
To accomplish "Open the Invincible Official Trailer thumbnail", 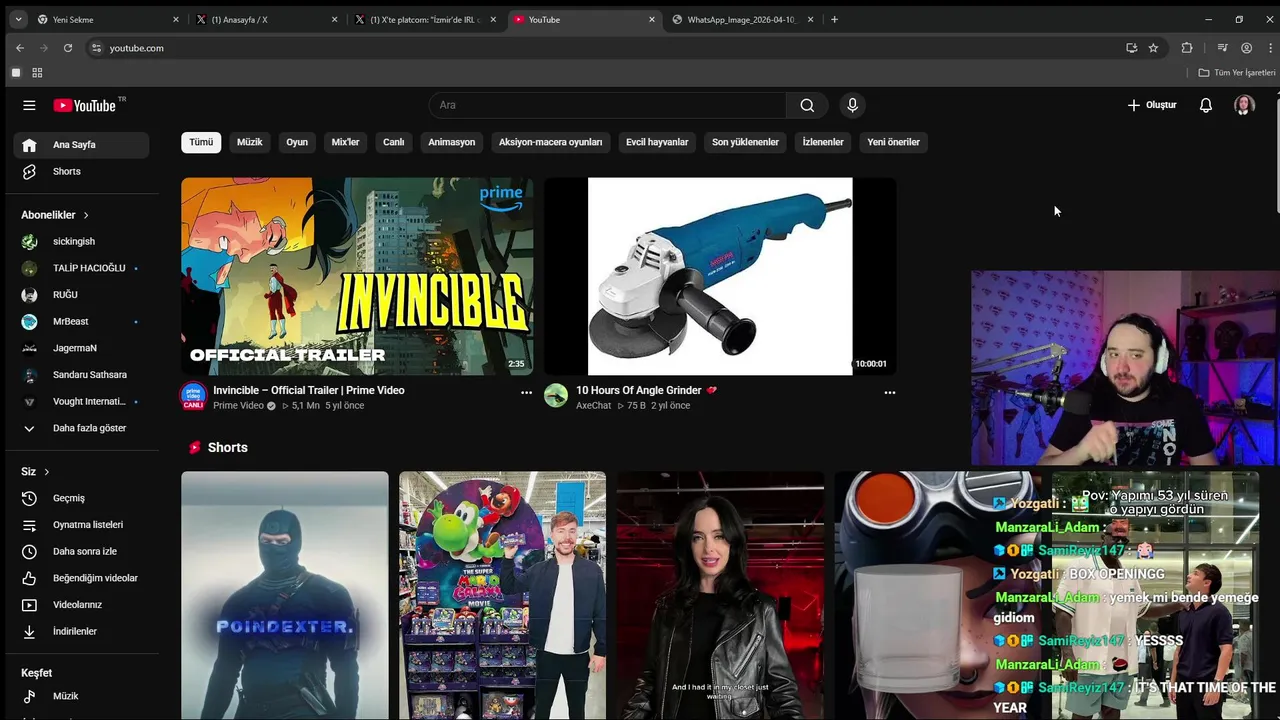I will coord(357,276).
